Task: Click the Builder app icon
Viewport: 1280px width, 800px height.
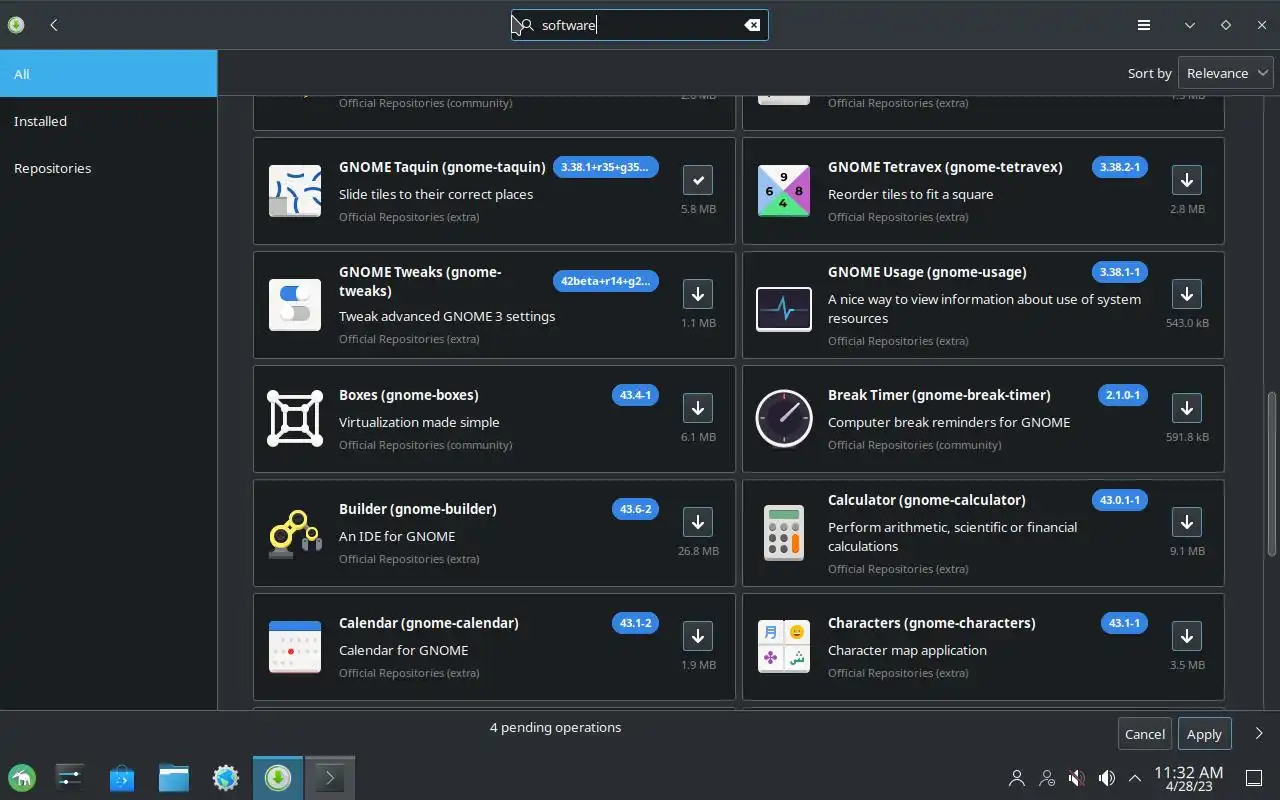Action: tap(295, 533)
